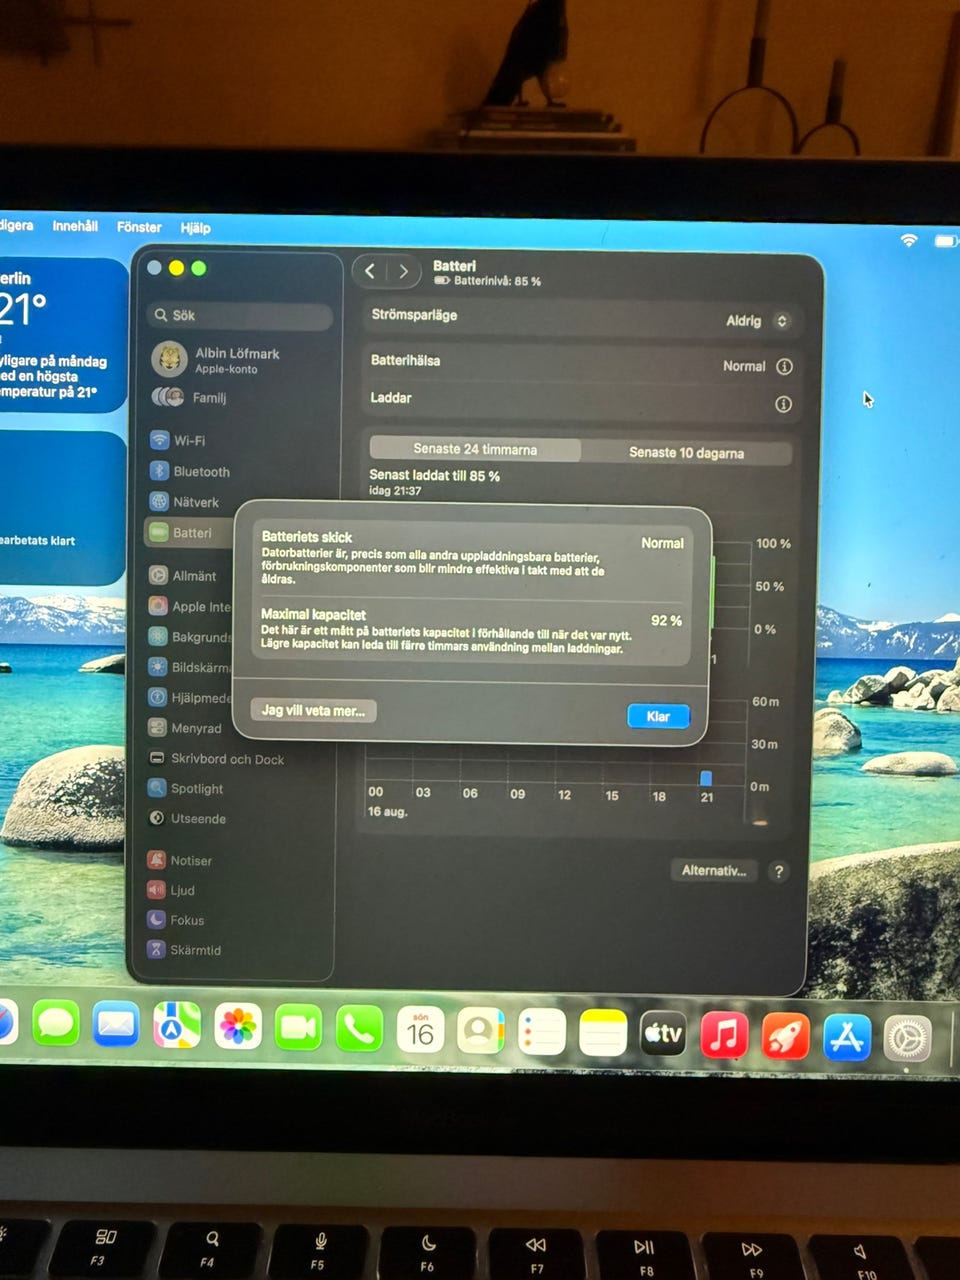The height and width of the screenshot is (1280, 960).
Task: Open Apple Intelligence settings entry
Action: (x=189, y=606)
